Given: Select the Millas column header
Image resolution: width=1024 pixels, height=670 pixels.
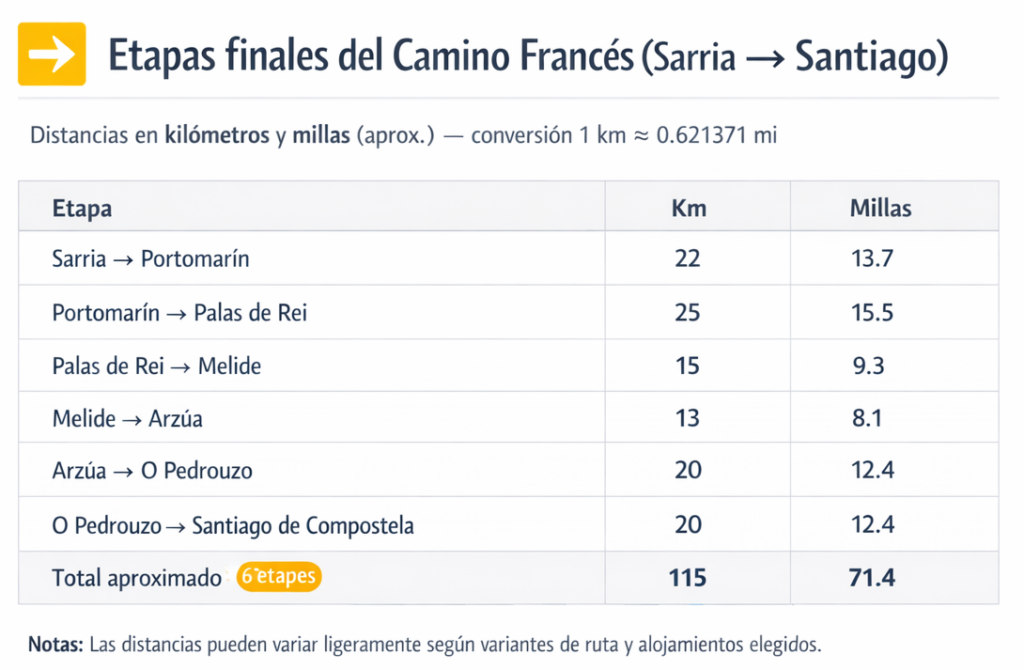Looking at the screenshot, I should tap(880, 208).
